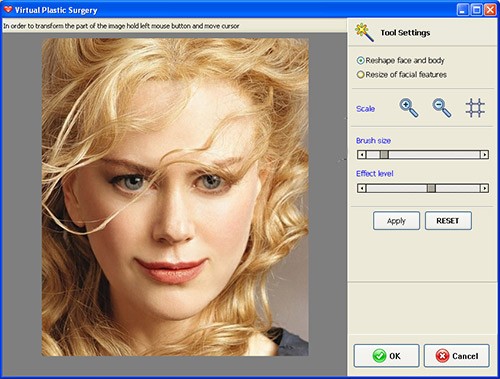Maximize the Virtual Plastic Surgery window
Viewport: 500px width, 379px height.
click(x=477, y=10)
